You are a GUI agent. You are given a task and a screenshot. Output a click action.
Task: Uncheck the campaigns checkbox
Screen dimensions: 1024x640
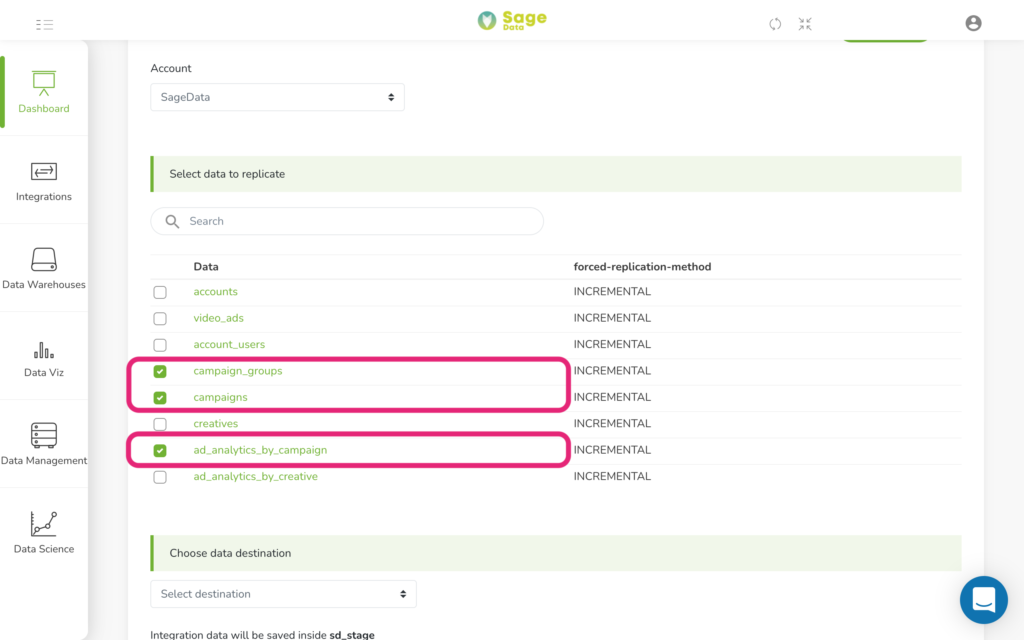[x=160, y=398]
